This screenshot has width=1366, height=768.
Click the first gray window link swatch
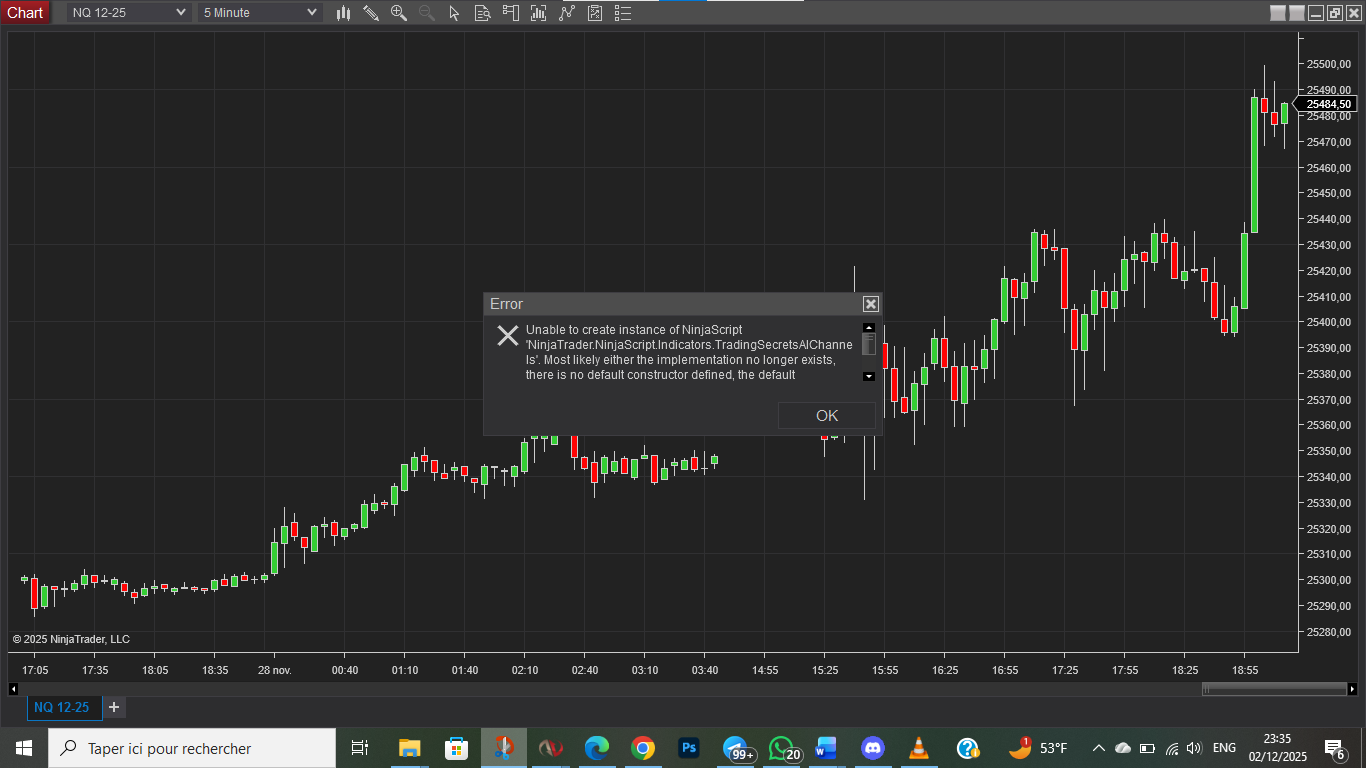[1277, 13]
